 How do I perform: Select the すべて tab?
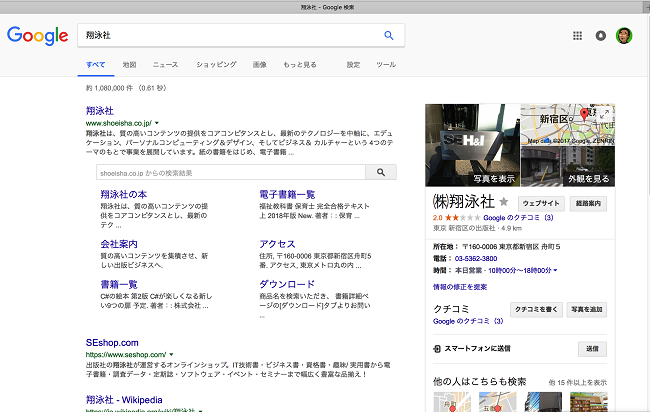[96, 65]
